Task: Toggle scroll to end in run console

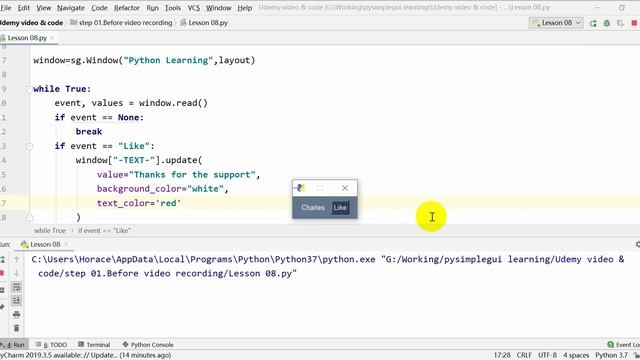Action: pyautogui.click(x=16, y=300)
